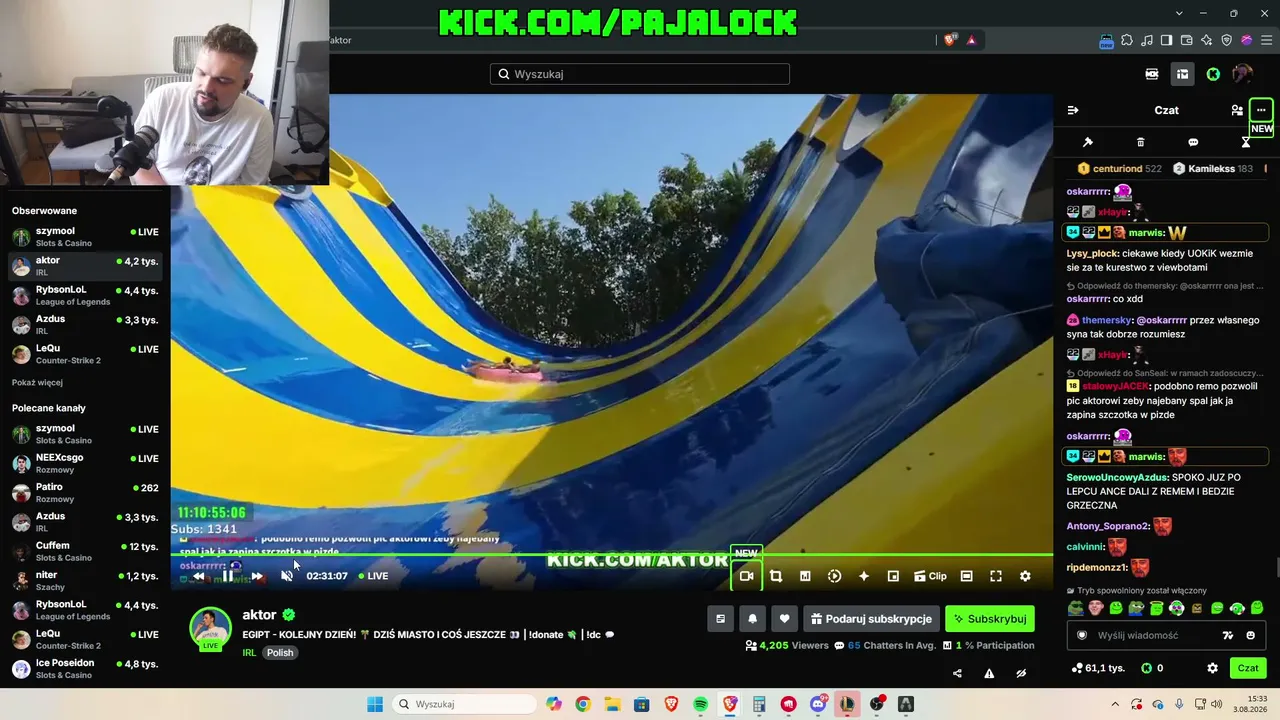Open the 7TV emote menu in chat input
The height and width of the screenshot is (720, 1280).
1228,635
